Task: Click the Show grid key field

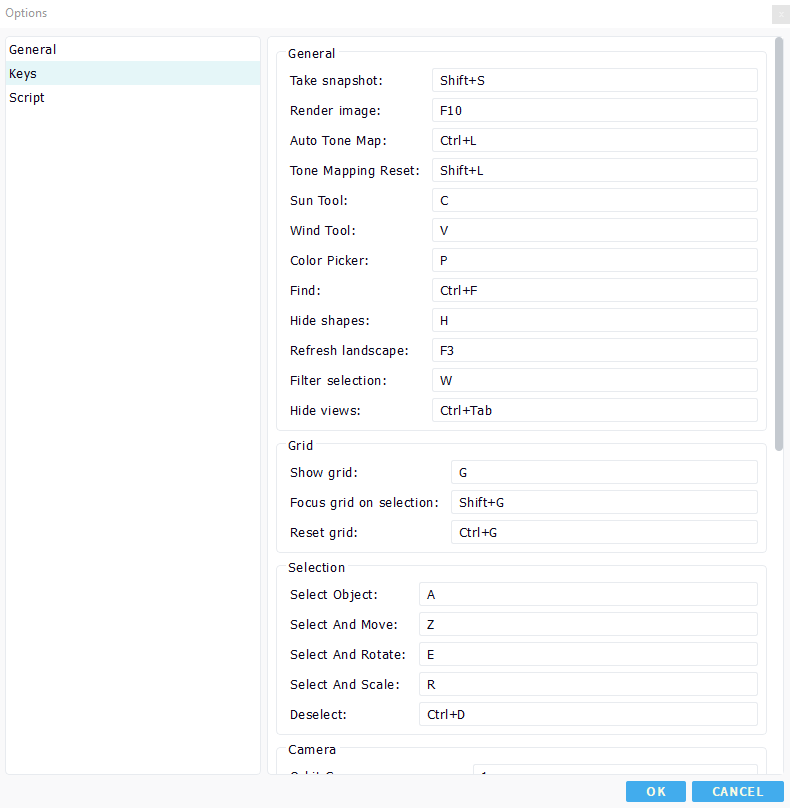Action: tap(603, 473)
